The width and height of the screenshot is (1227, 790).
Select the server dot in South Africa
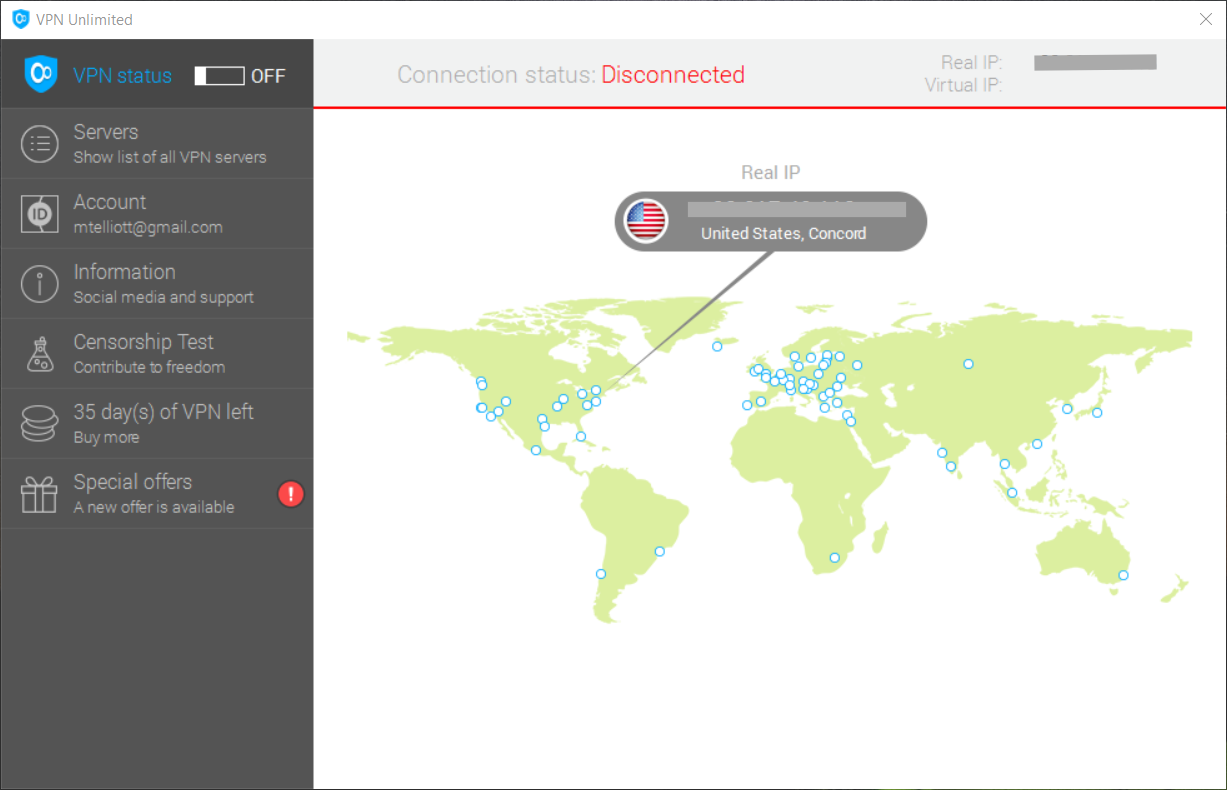(833, 557)
